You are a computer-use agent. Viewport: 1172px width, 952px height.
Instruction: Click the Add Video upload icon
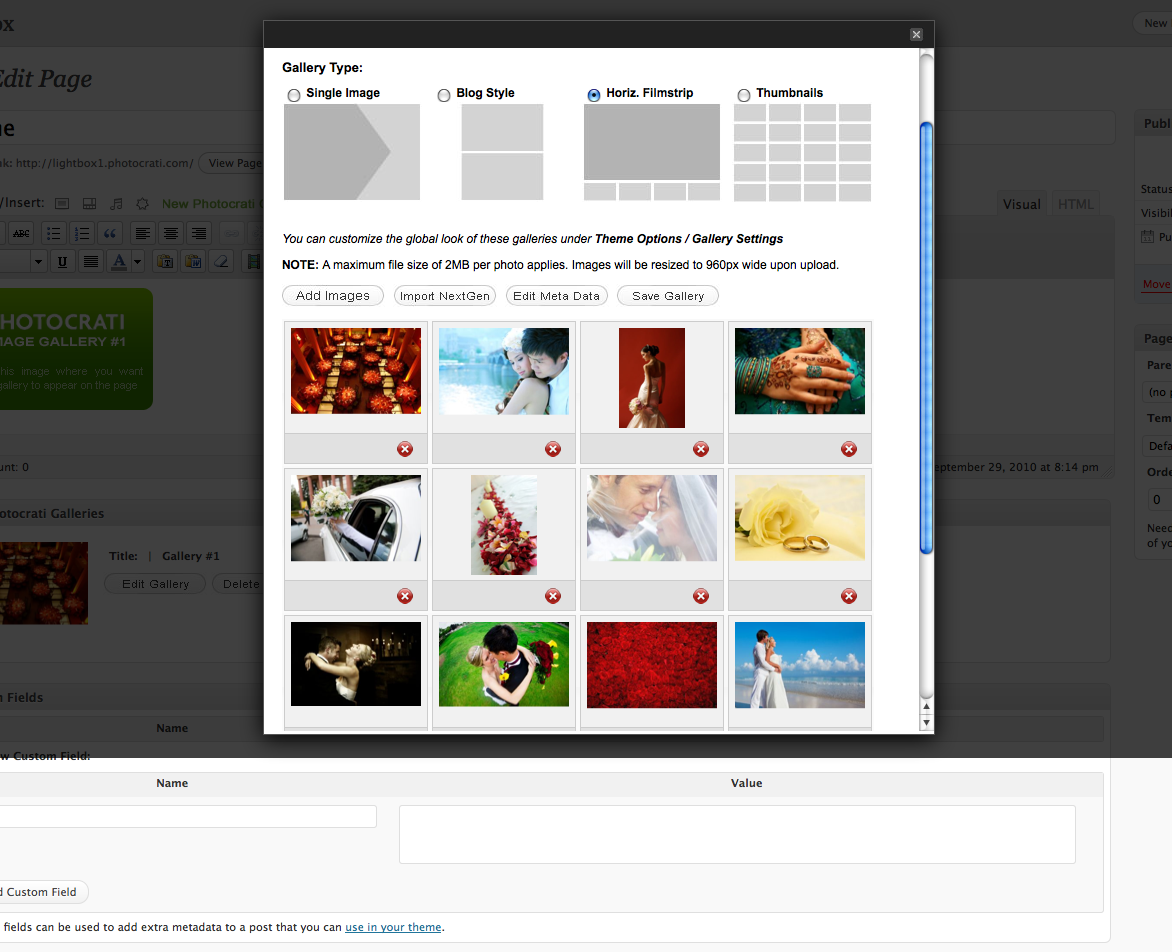tap(89, 204)
